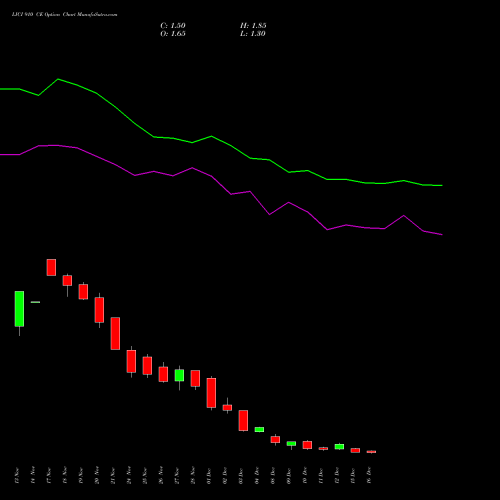Click the large green candle for 13 Nov
The width and height of the screenshot is (500, 500).
point(19,309)
